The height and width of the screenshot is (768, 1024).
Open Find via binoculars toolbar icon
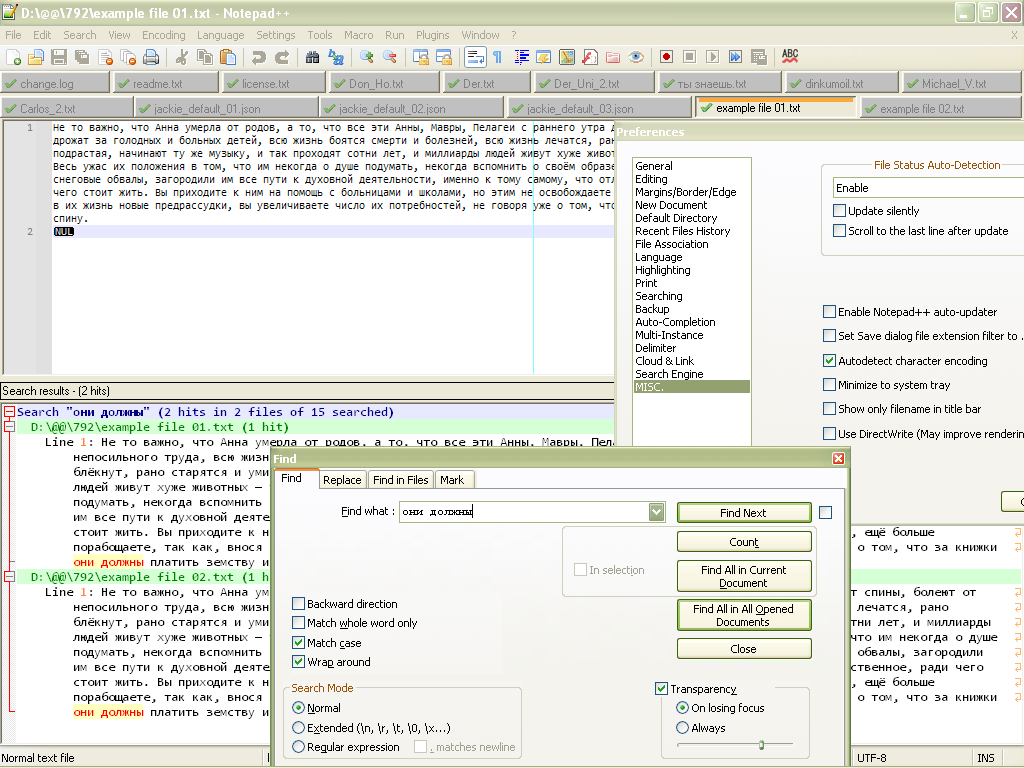pos(312,57)
